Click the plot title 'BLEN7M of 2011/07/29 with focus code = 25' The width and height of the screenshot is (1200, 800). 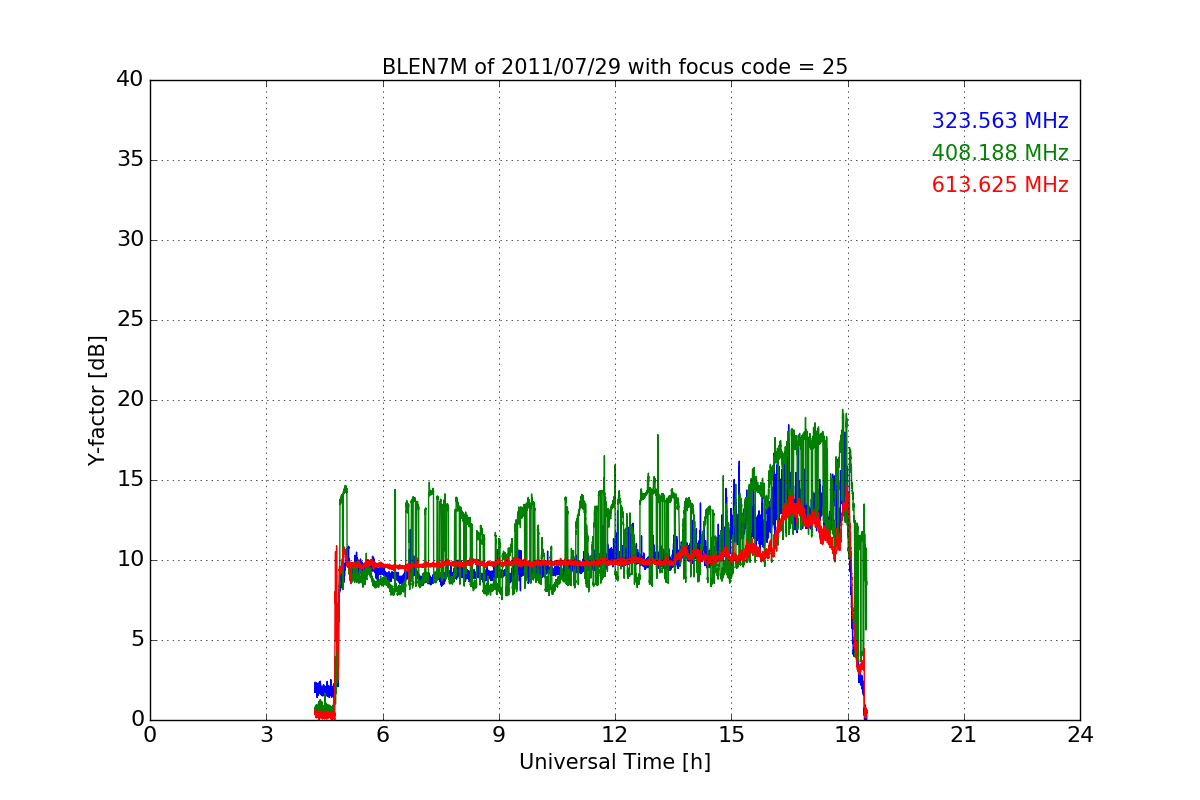tap(615, 67)
